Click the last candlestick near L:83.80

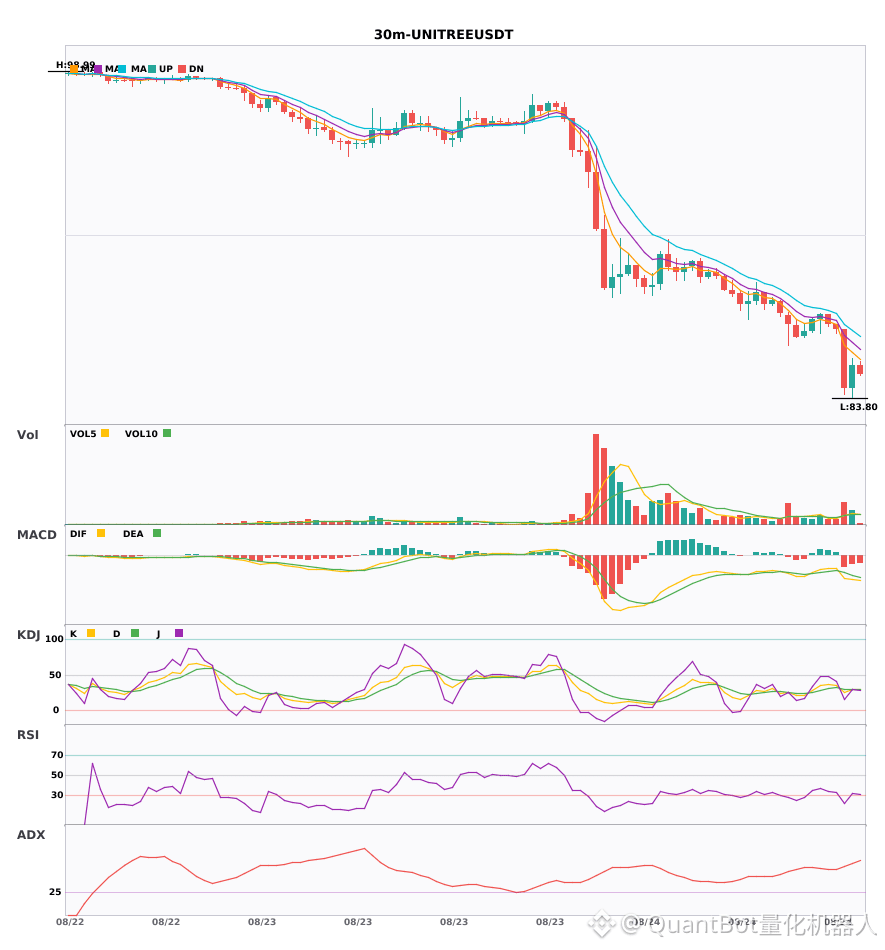pyautogui.click(x=860, y=369)
